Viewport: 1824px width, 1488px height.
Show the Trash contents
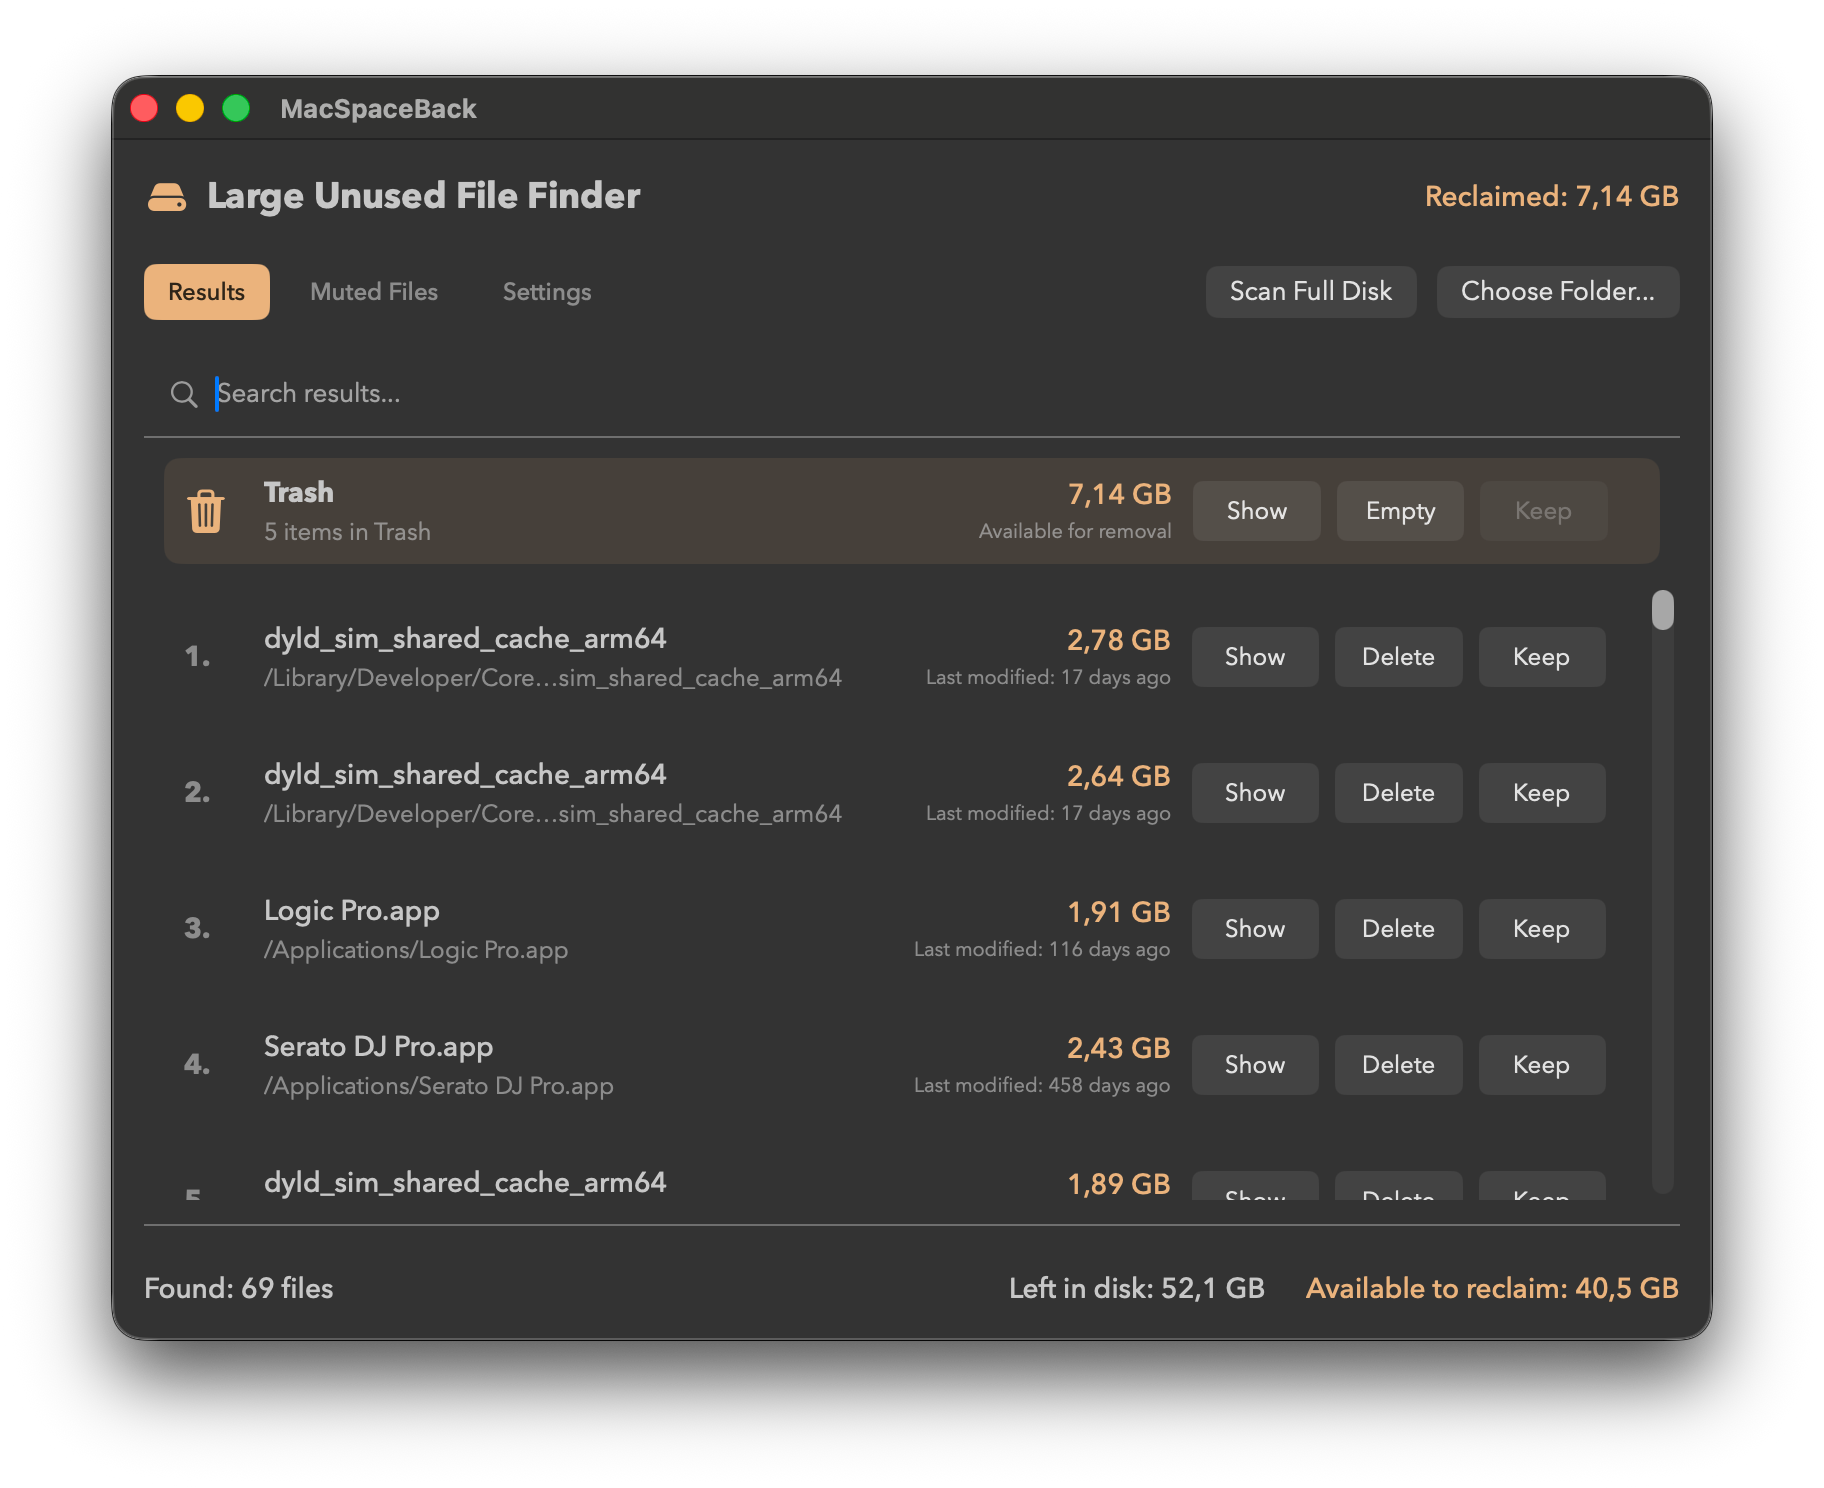coord(1256,511)
